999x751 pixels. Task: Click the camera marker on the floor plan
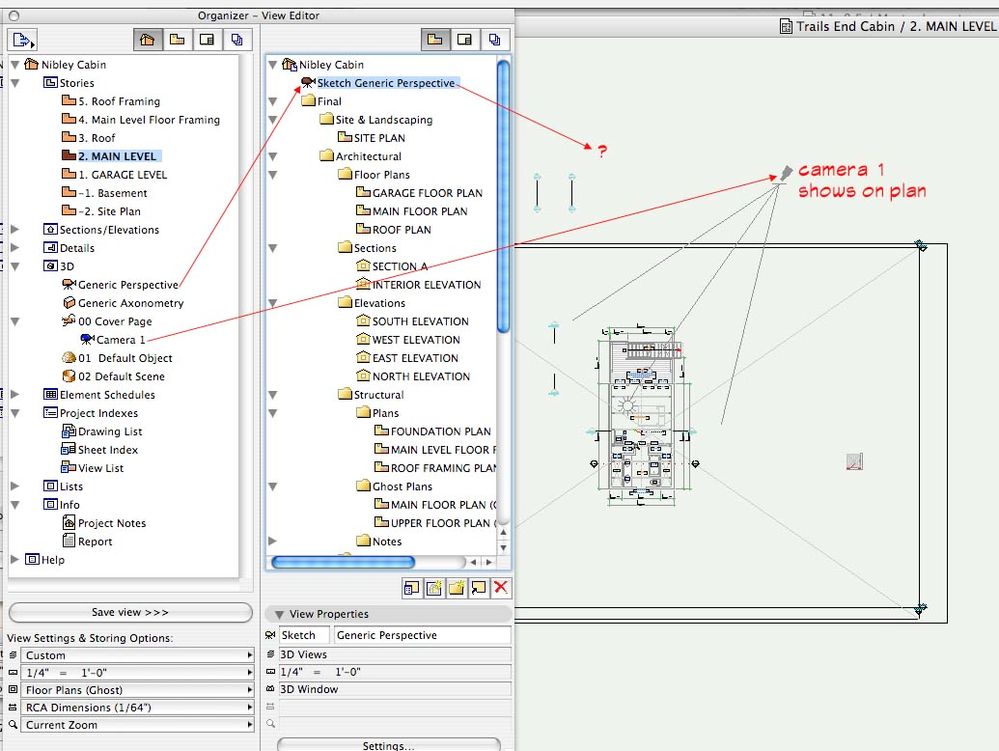click(x=786, y=174)
